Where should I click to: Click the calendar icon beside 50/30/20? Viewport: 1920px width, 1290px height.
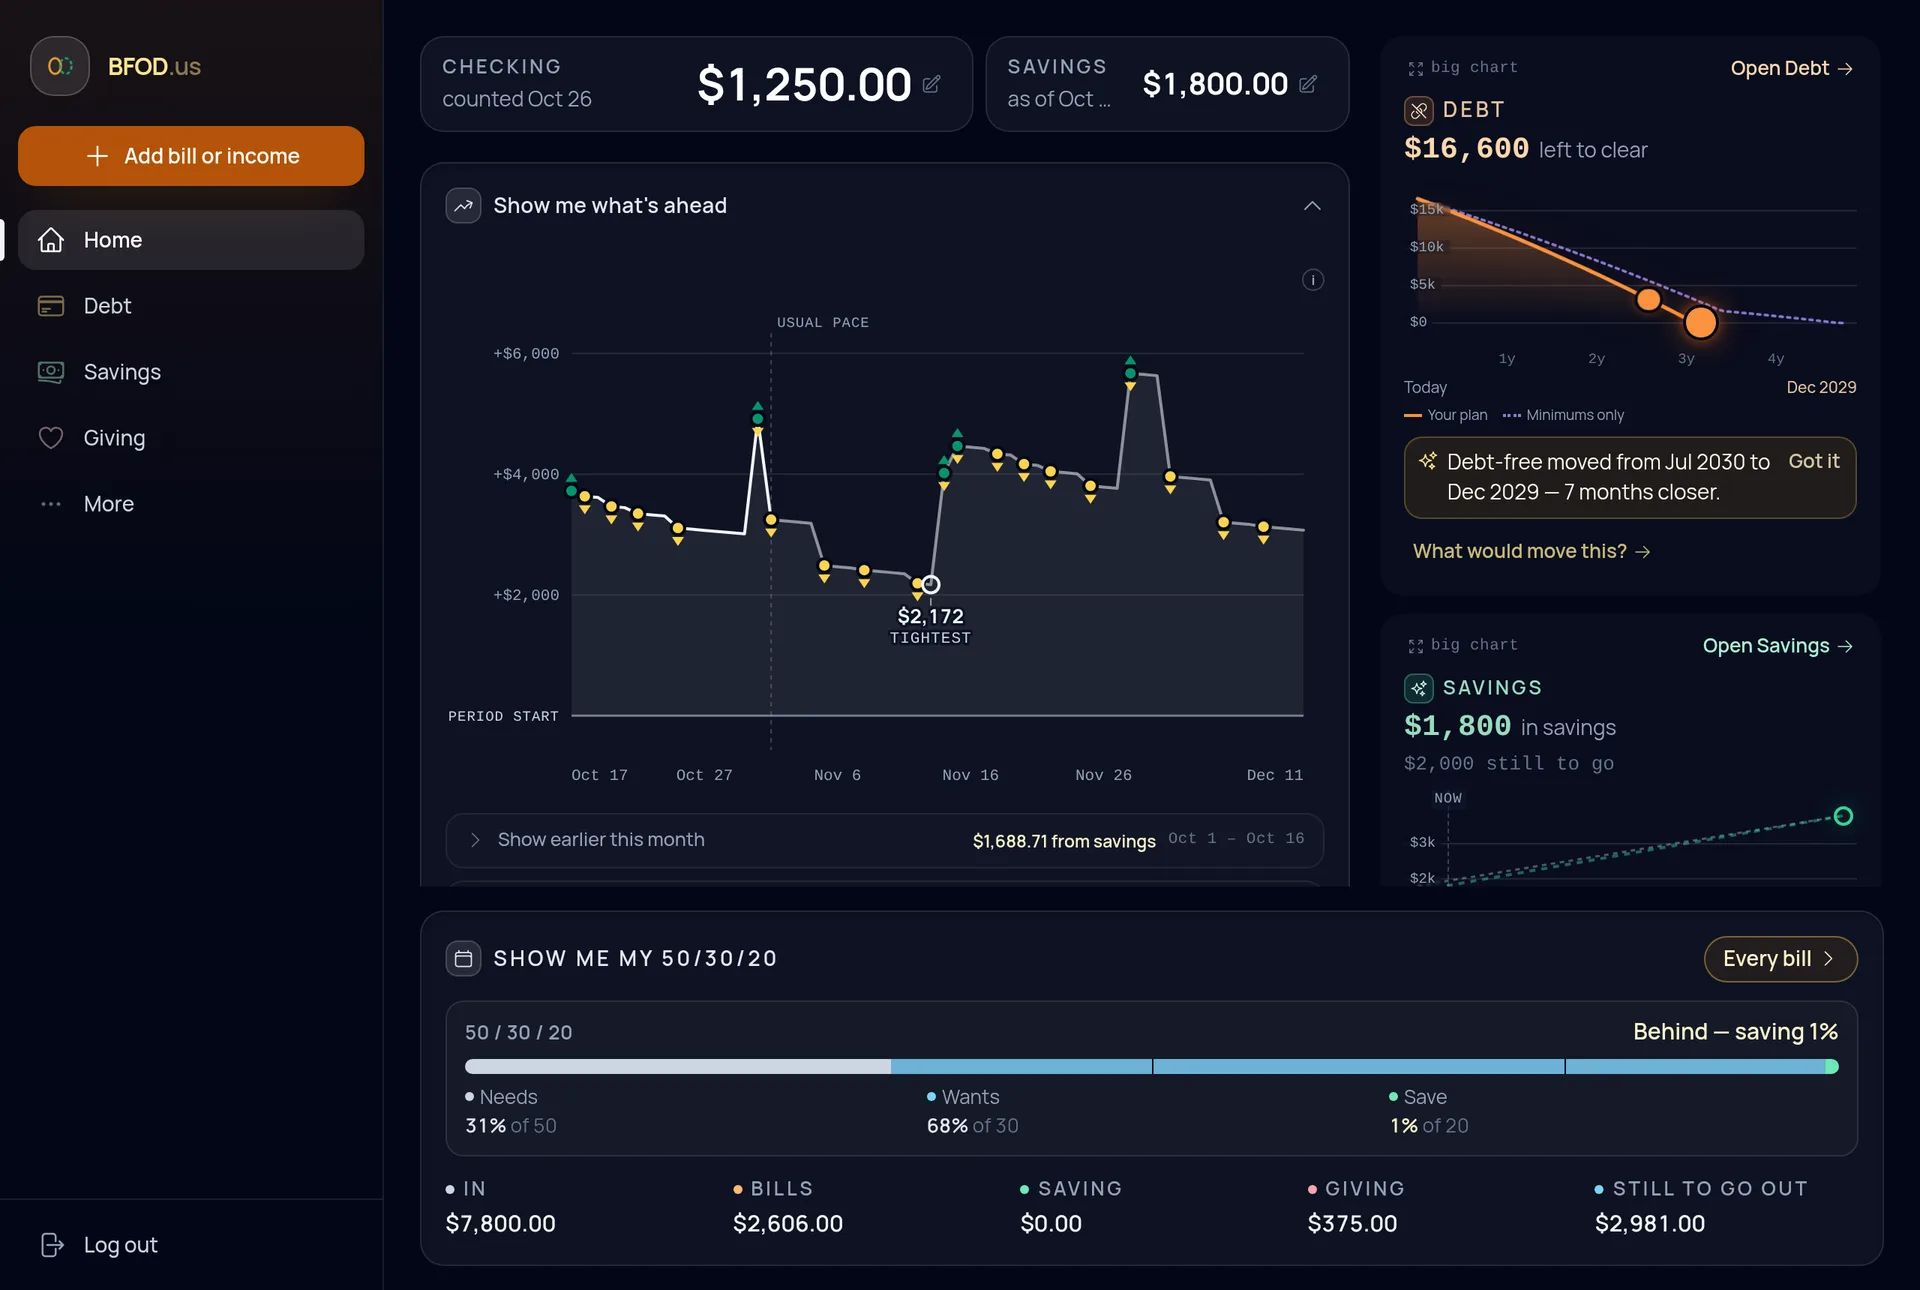(x=463, y=959)
